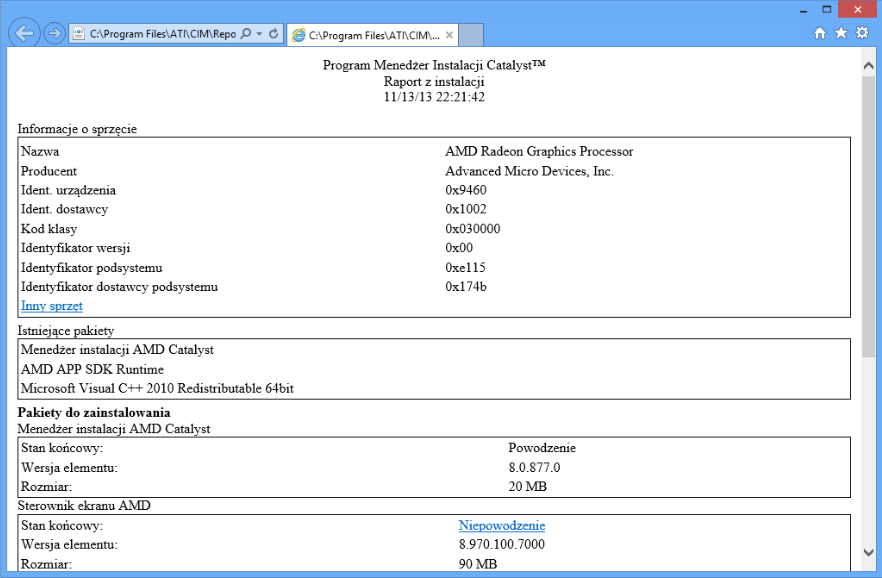This screenshot has height=578, width=882.
Task: Click the scrollbar down arrow
Action: point(868,552)
